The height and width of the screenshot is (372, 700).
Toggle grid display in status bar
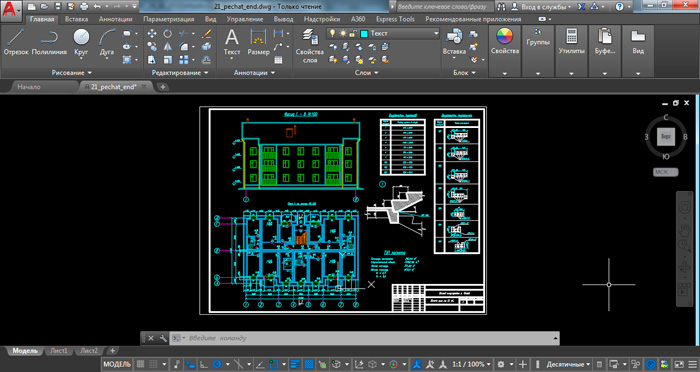(x=140, y=364)
